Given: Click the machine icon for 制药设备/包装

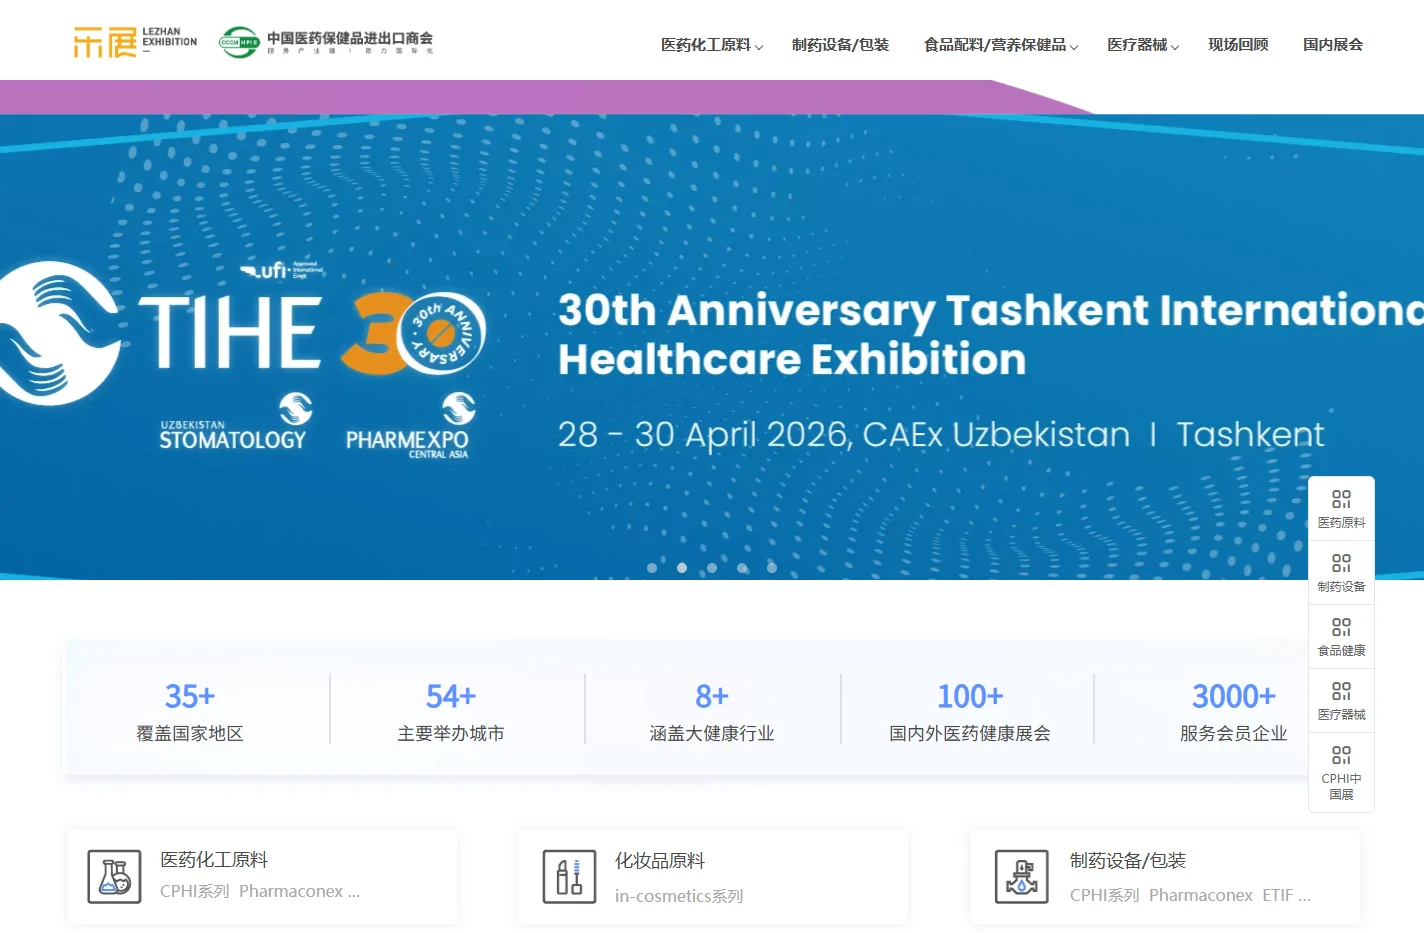Looking at the screenshot, I should point(1022,876).
